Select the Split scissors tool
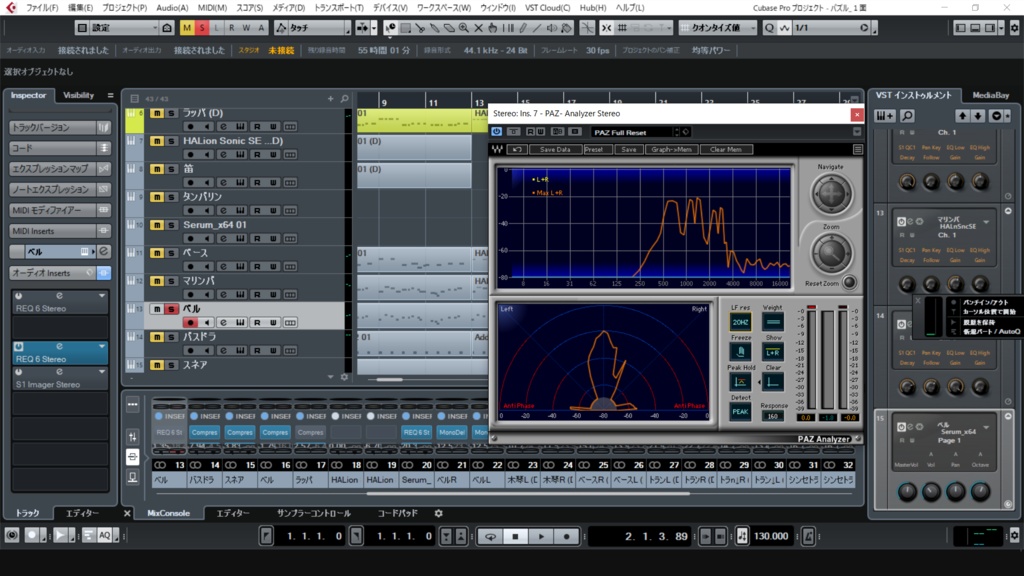This screenshot has height=576, width=1024. [420, 28]
